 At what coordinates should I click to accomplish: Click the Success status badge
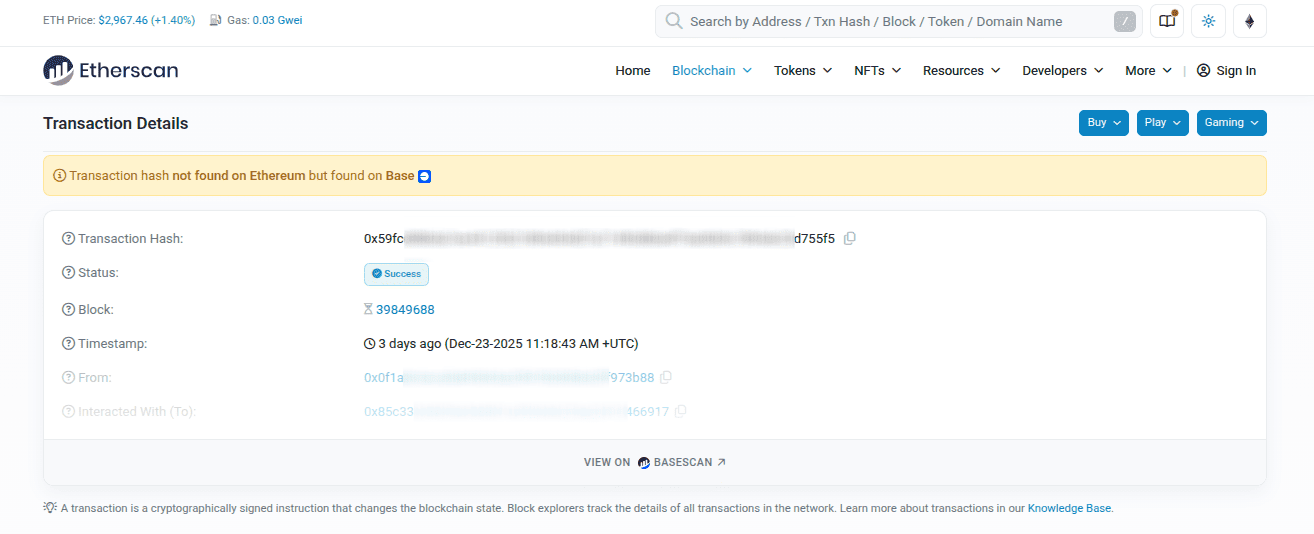click(396, 274)
